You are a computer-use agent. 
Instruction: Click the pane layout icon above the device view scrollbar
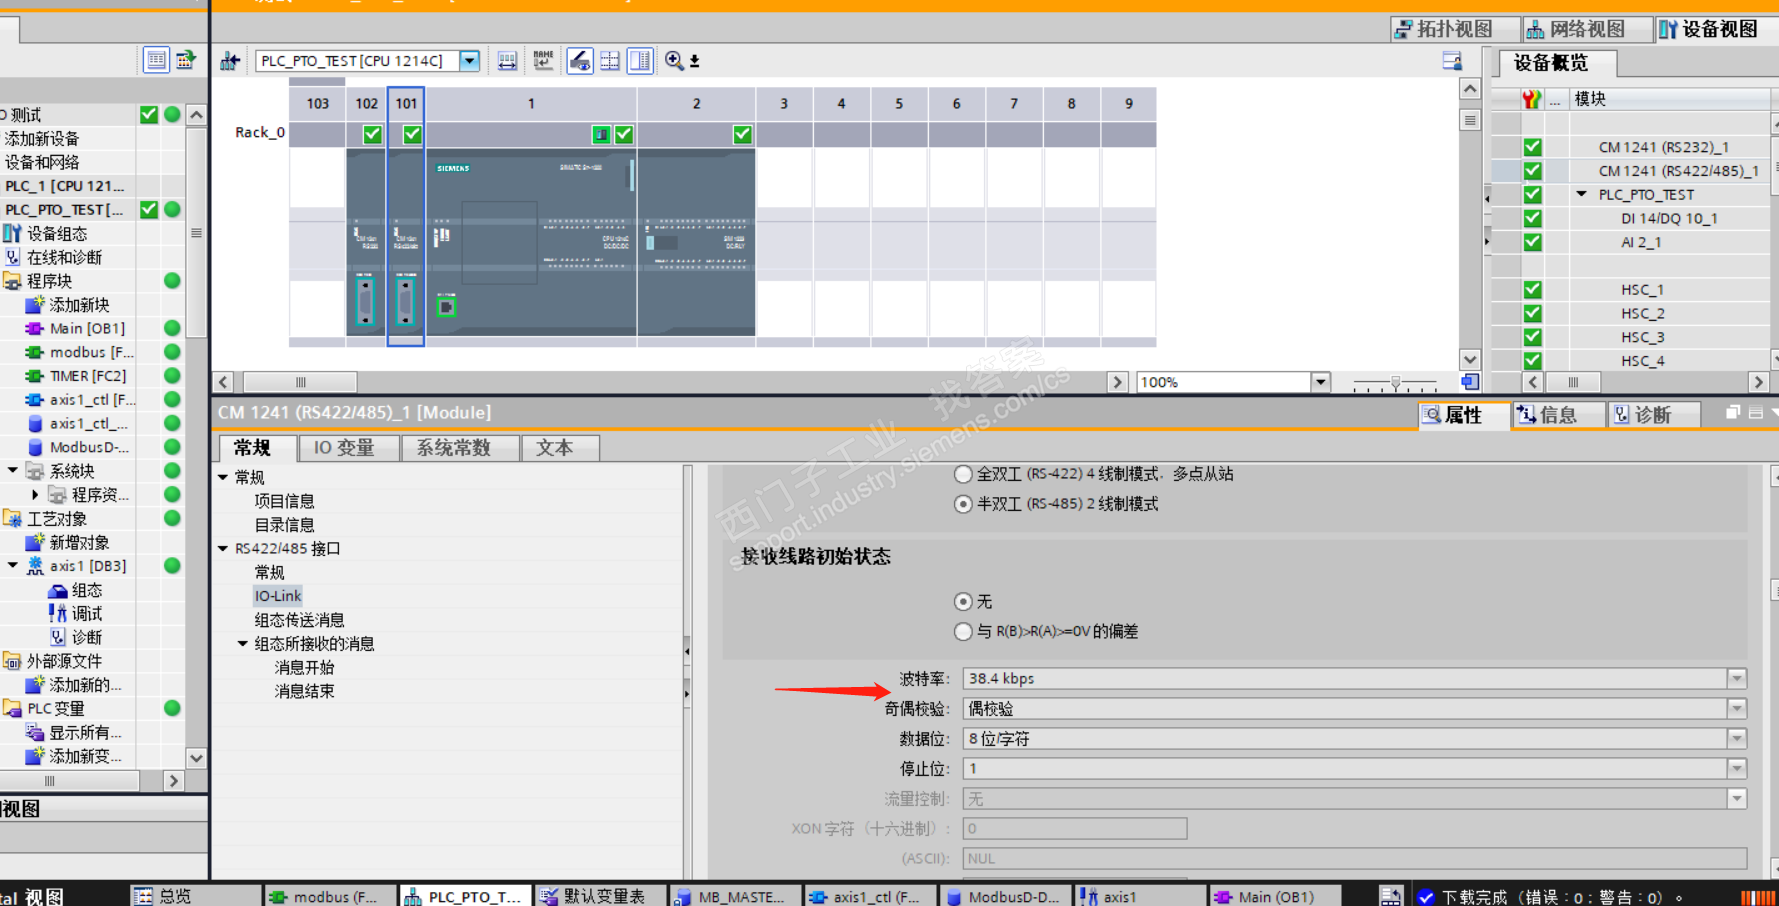(x=1452, y=61)
